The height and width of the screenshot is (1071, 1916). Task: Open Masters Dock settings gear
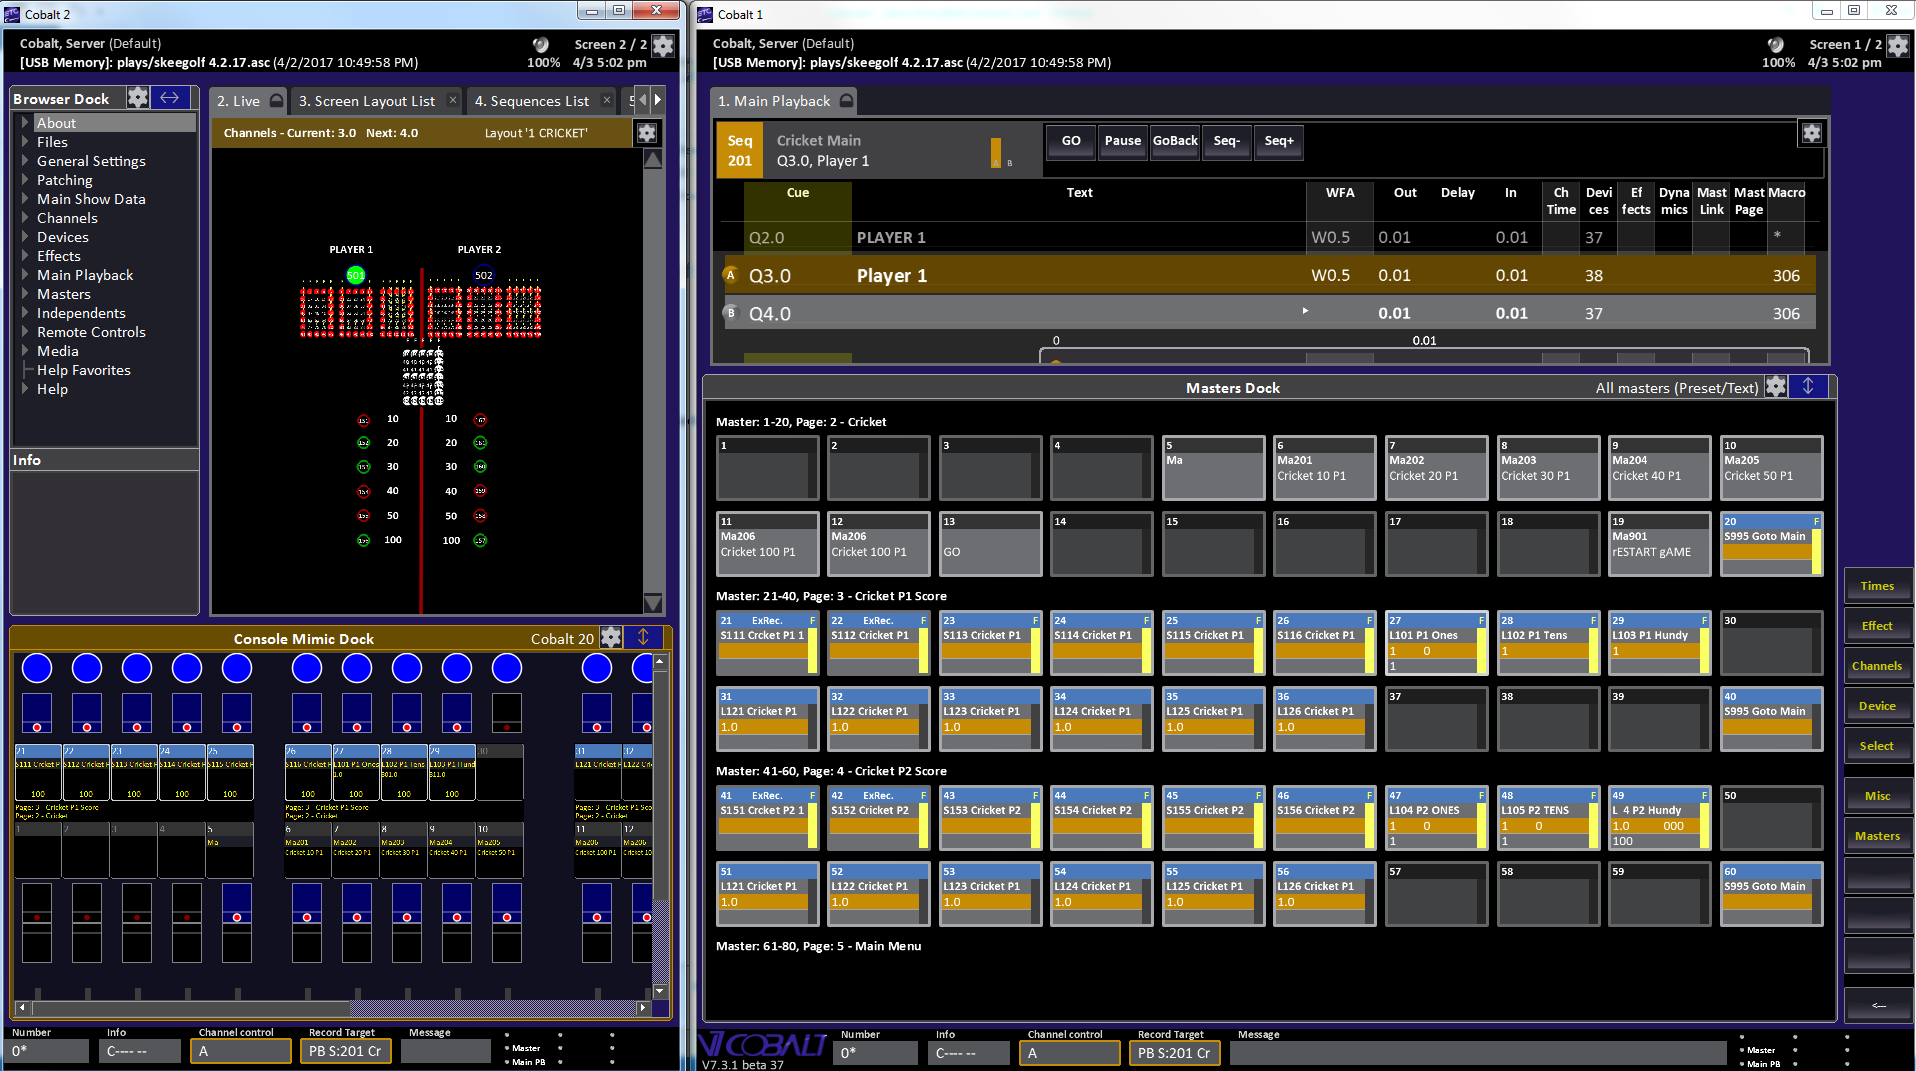click(1776, 387)
